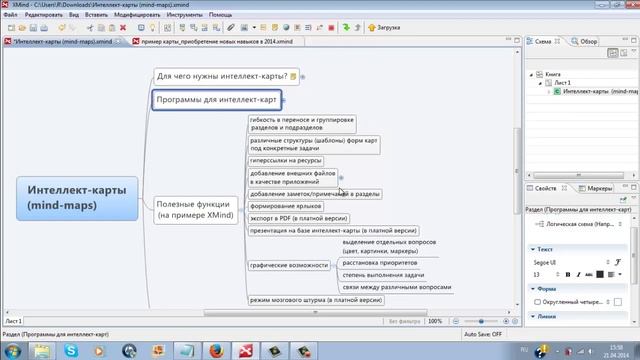Insert image toolbar icon
Screen dimensions: 640x360
point(244,28)
